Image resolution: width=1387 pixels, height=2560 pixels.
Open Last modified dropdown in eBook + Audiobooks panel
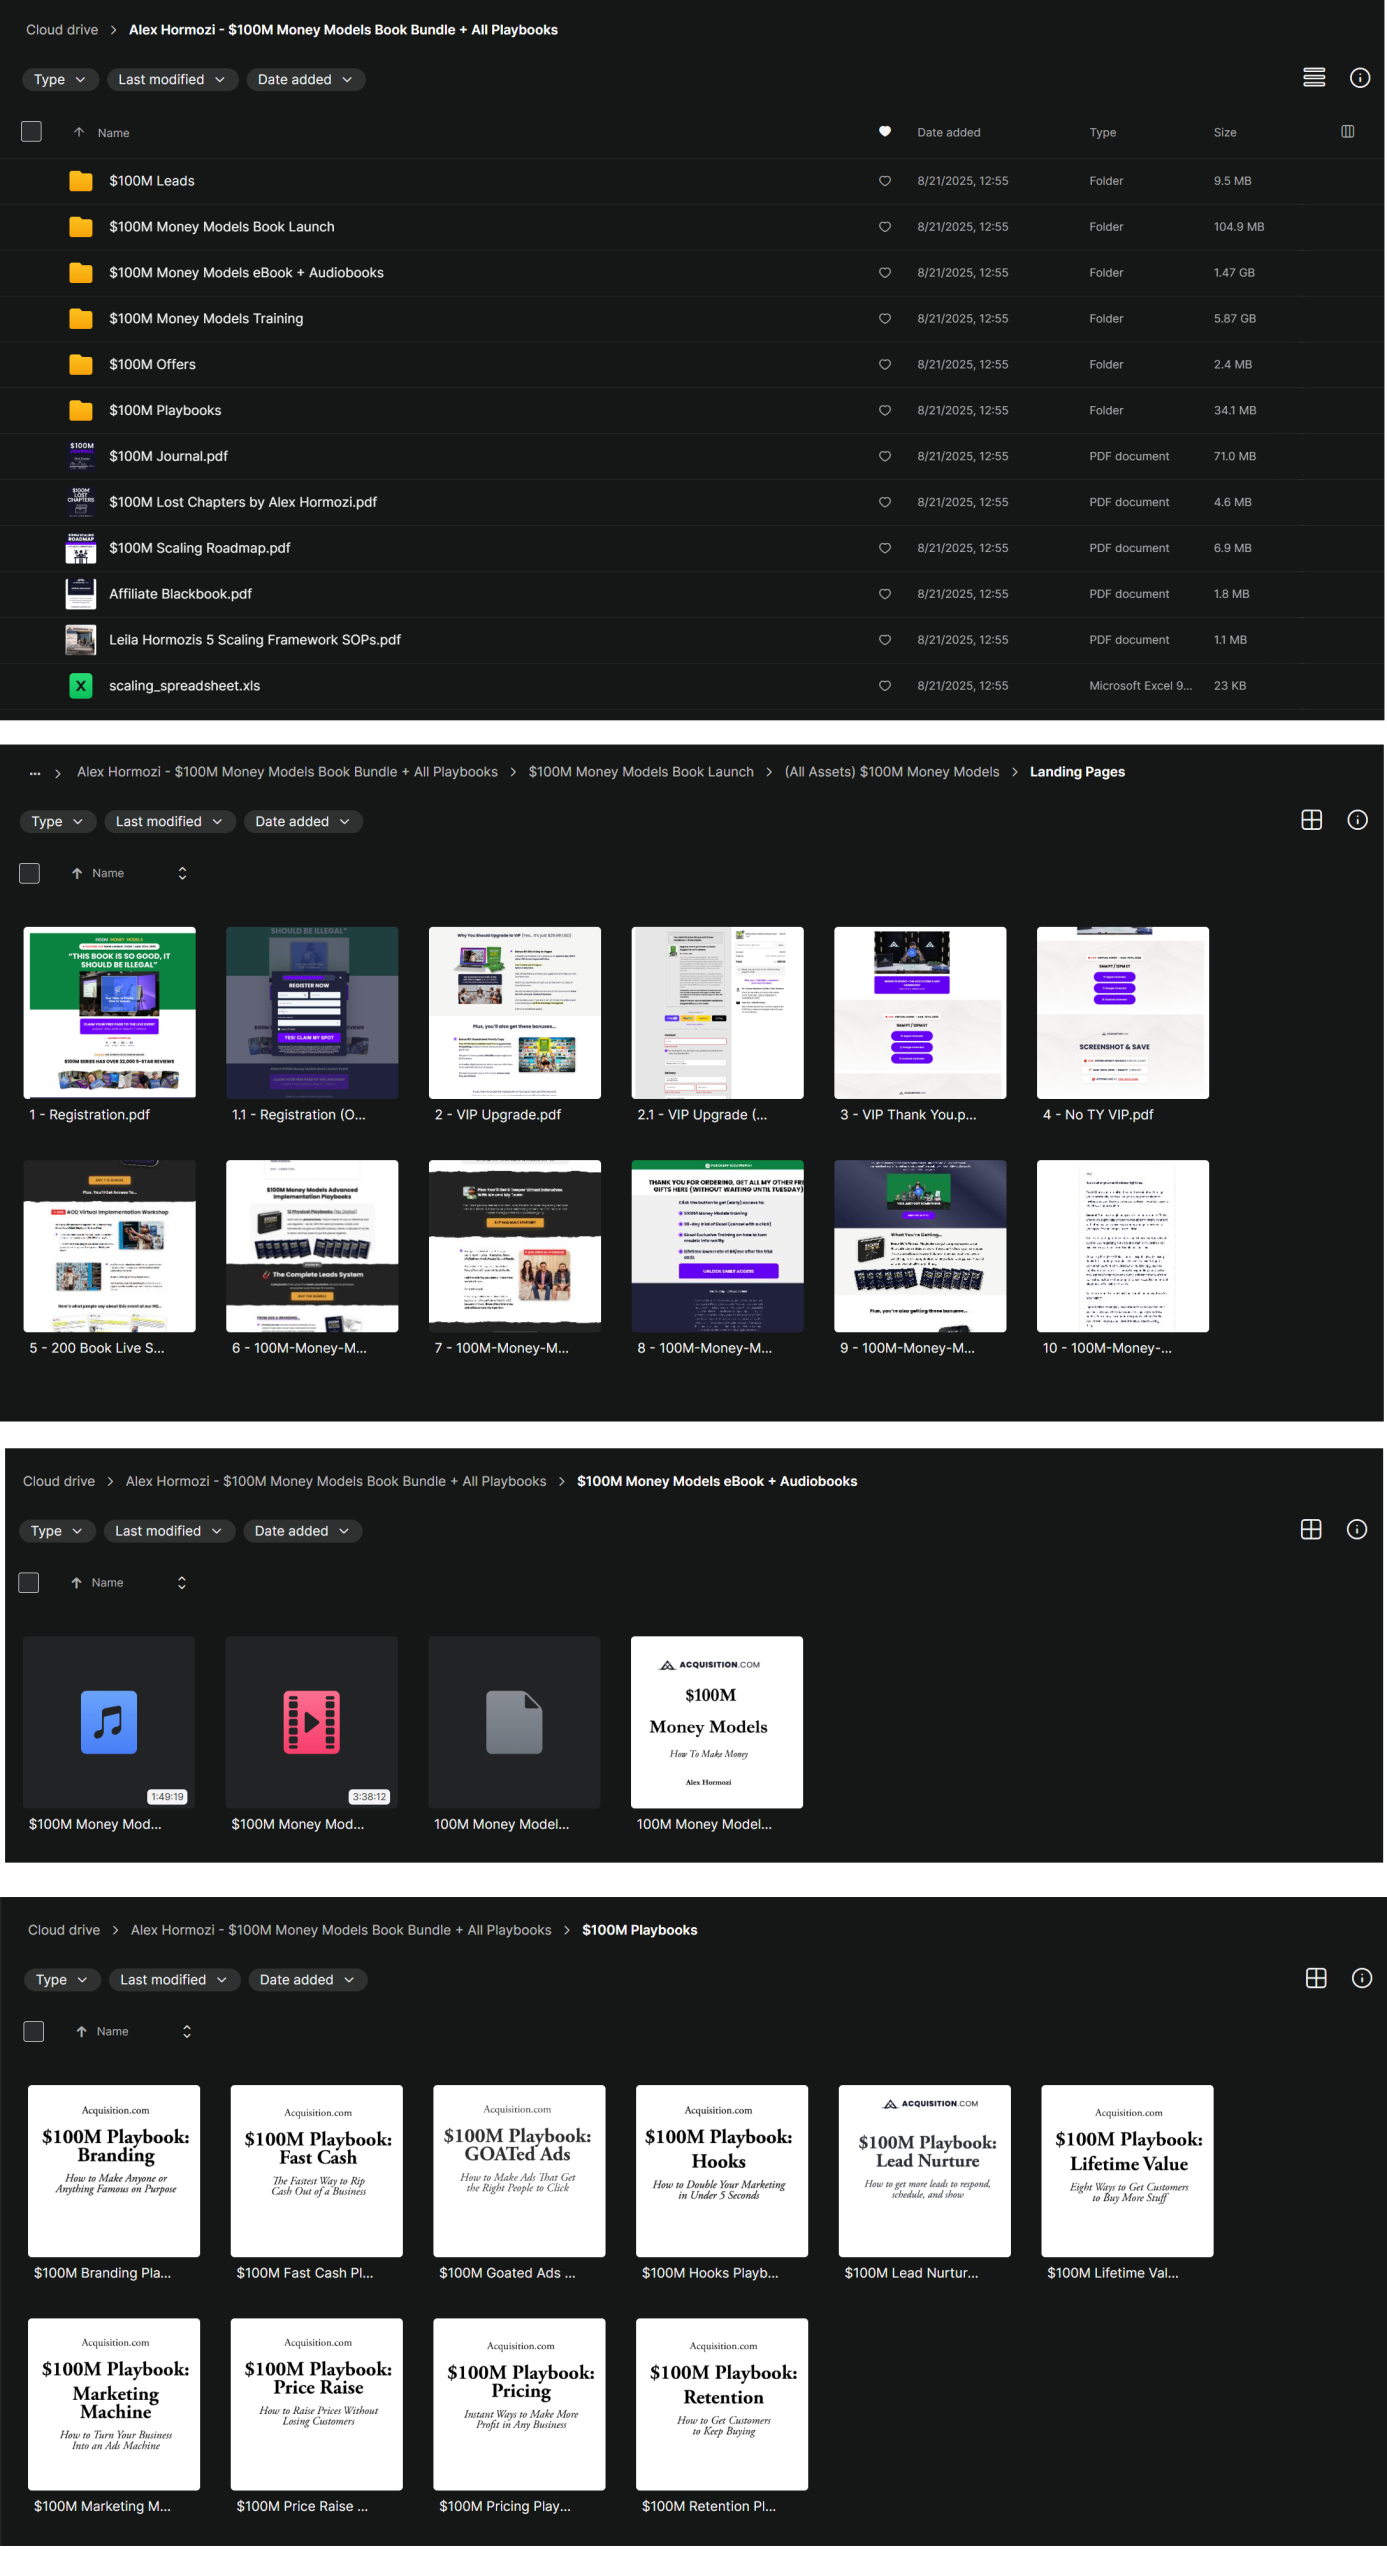click(x=169, y=1530)
